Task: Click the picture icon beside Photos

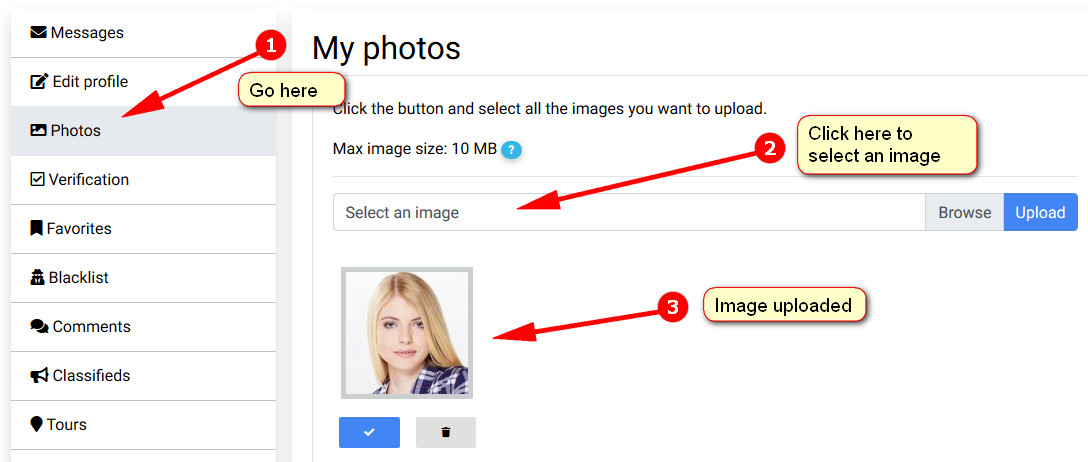Action: pos(39,131)
